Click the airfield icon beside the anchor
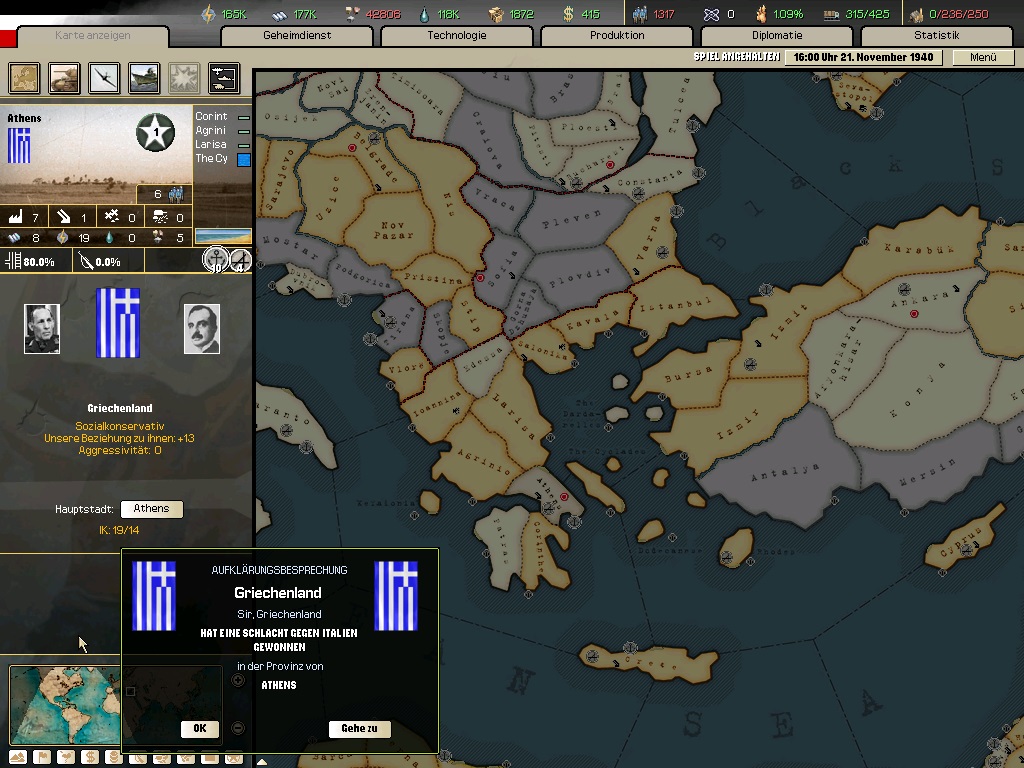This screenshot has width=1024, height=768. (x=241, y=260)
